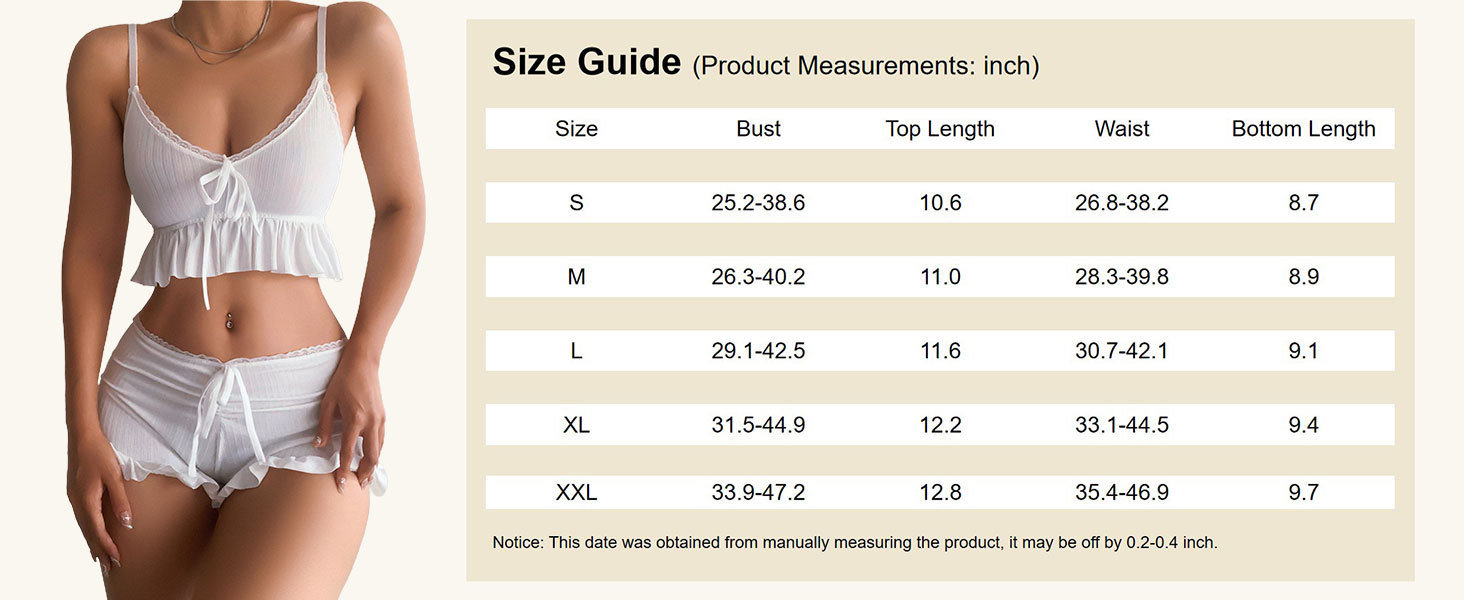1464x600 pixels.
Task: Click the 12.8 top length value
Action: (x=940, y=492)
